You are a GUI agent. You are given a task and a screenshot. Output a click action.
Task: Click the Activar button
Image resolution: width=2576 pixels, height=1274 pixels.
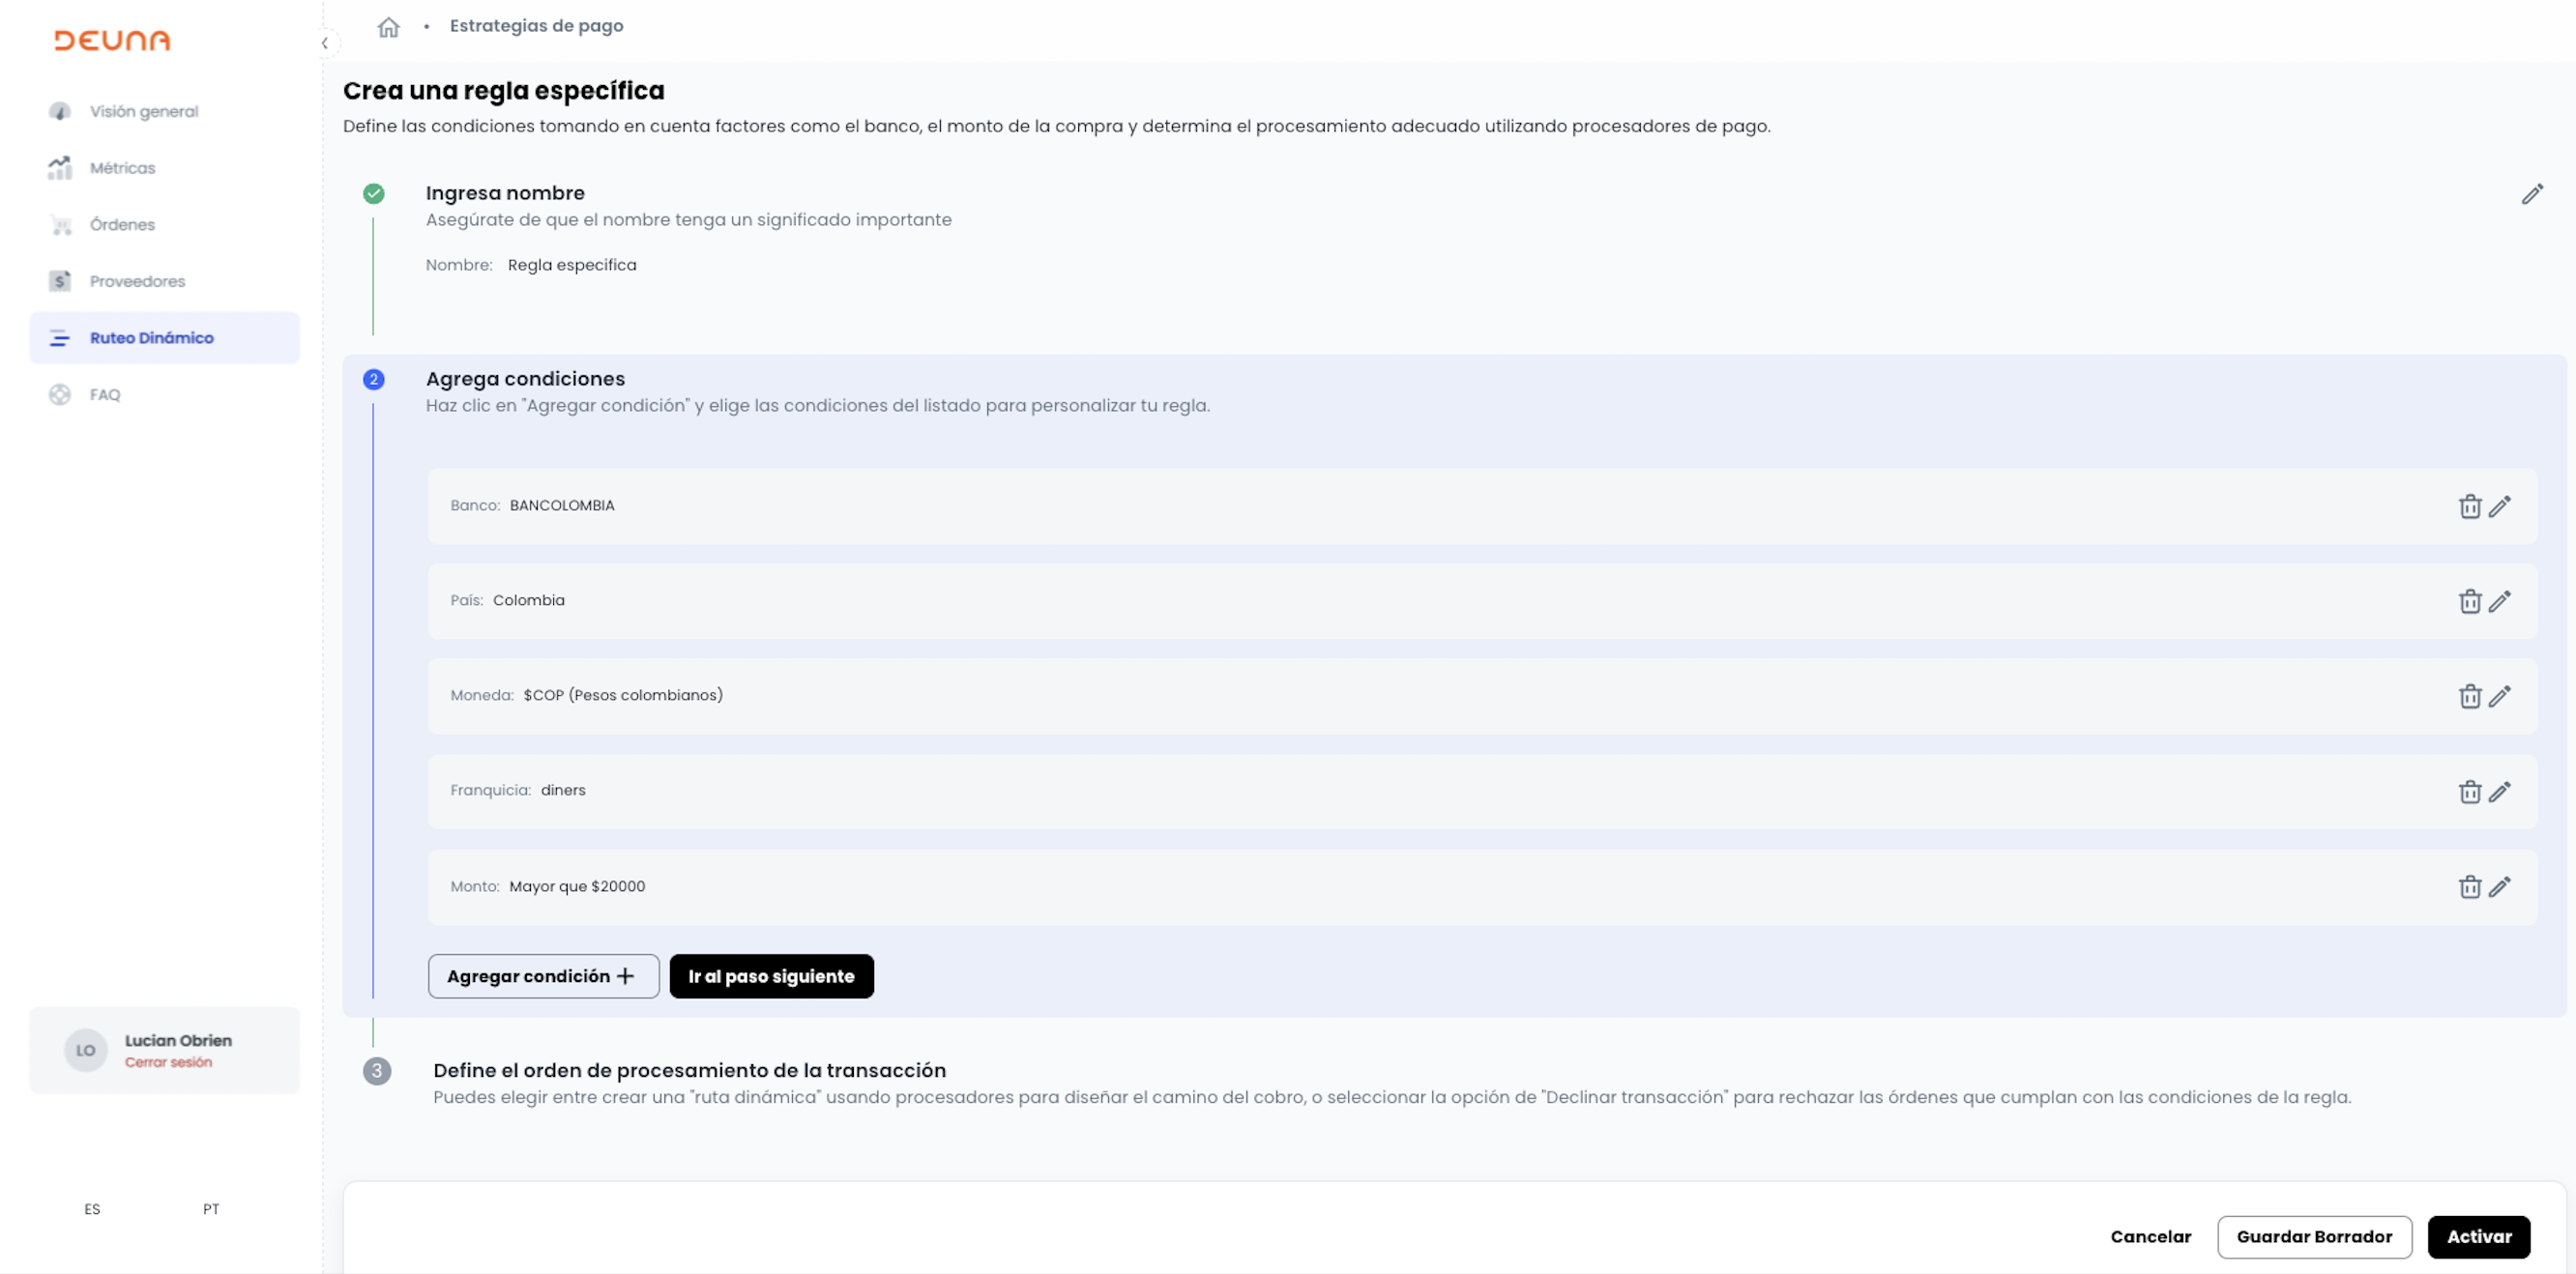pos(2478,1237)
